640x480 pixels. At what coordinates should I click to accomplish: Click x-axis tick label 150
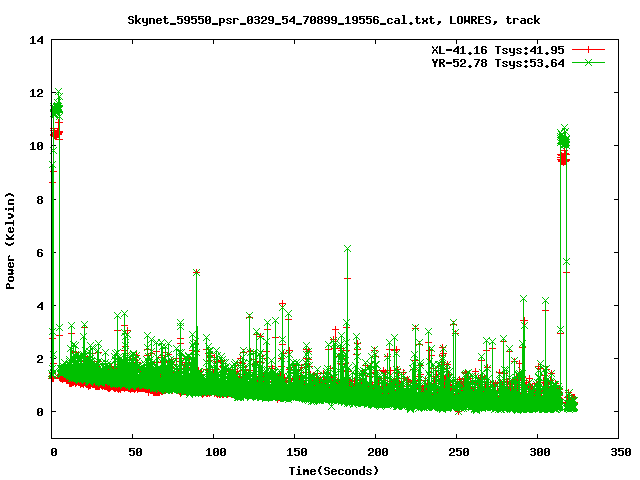click(296, 452)
